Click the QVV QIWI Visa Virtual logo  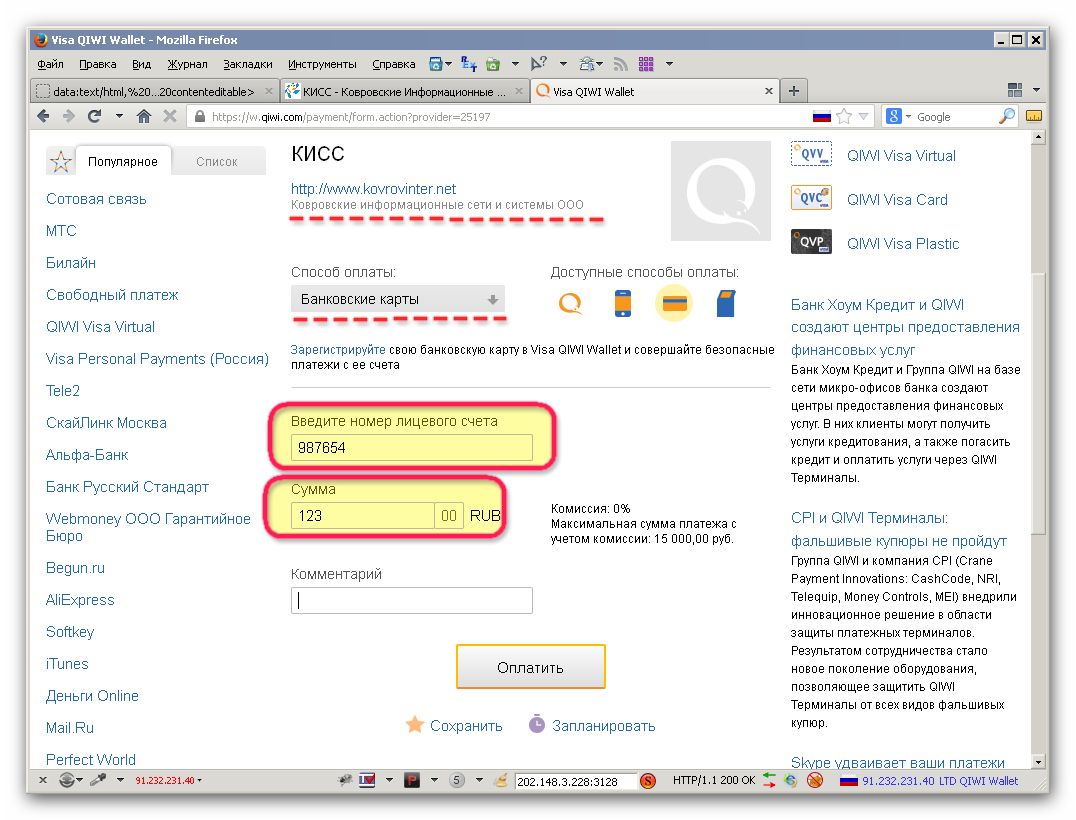pyautogui.click(x=811, y=154)
